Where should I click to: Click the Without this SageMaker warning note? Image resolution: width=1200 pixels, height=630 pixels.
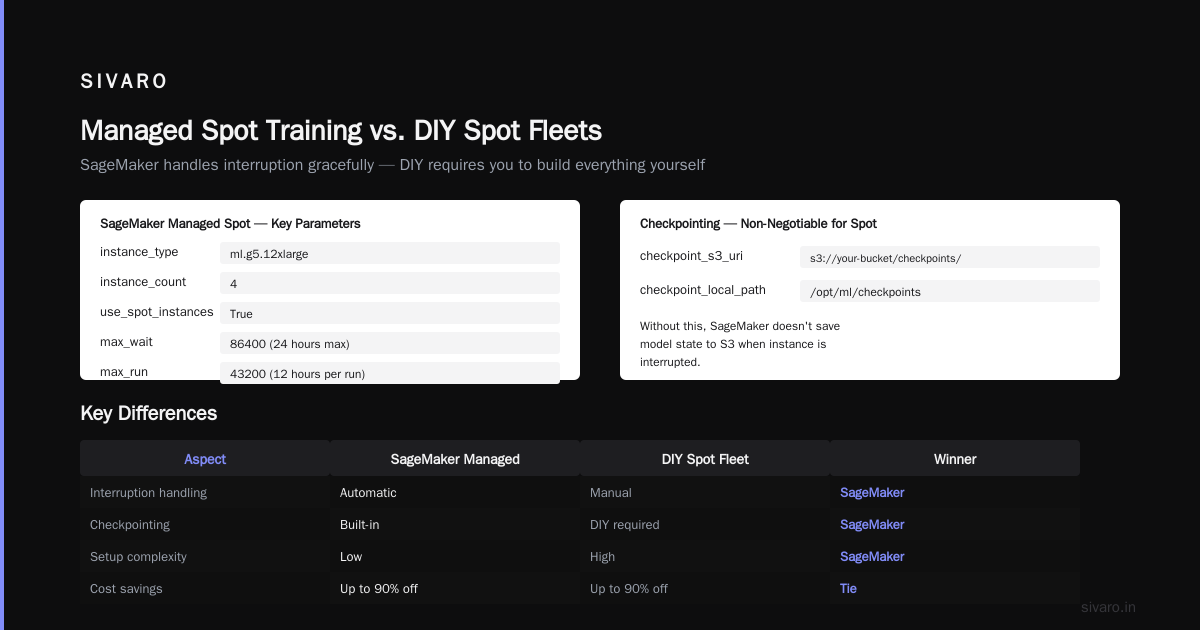coord(740,344)
